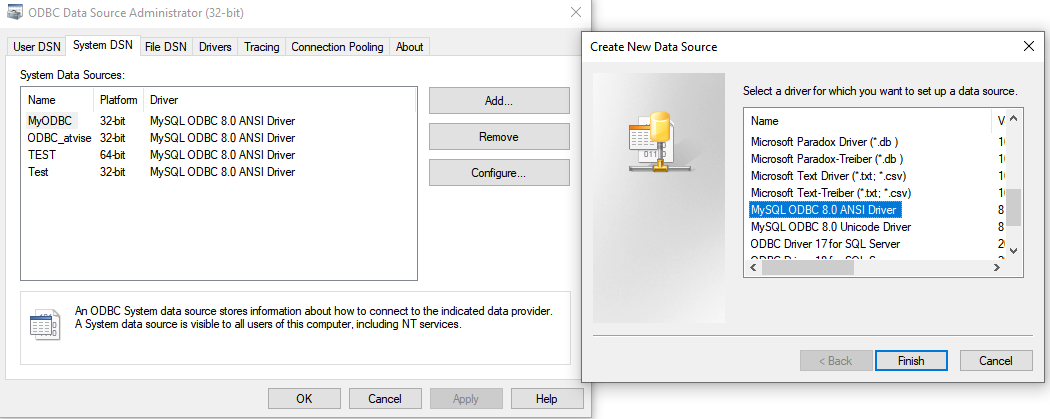Screen dimensions: 1050x419
Task: Open the User DSN tab
Action: 36,47
